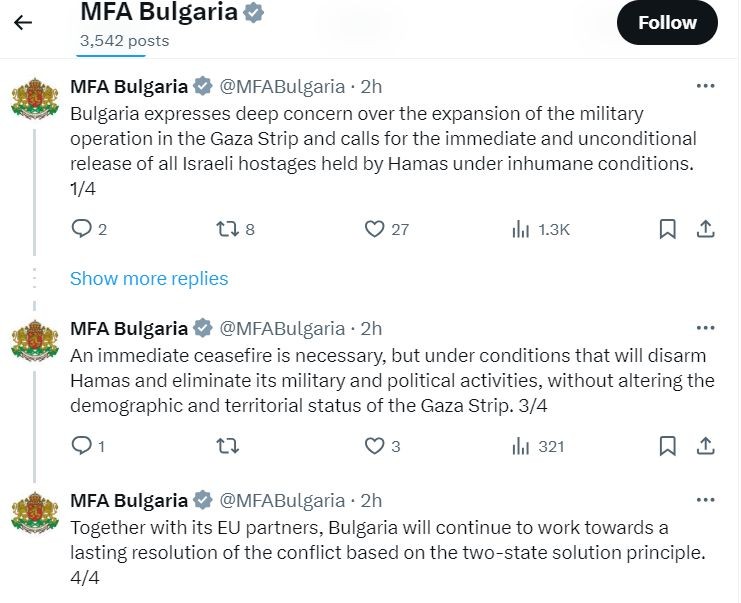This screenshot has height=603, width=741.
Task: View analytics of the 321 views tweet
Action: coord(520,446)
